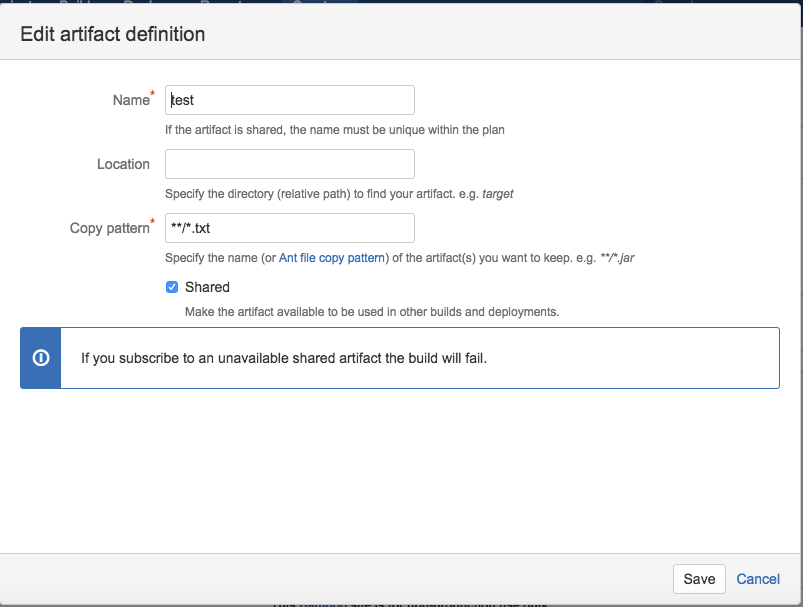The image size is (803, 607).
Task: Select the Copy pattern input field
Action: pos(290,228)
